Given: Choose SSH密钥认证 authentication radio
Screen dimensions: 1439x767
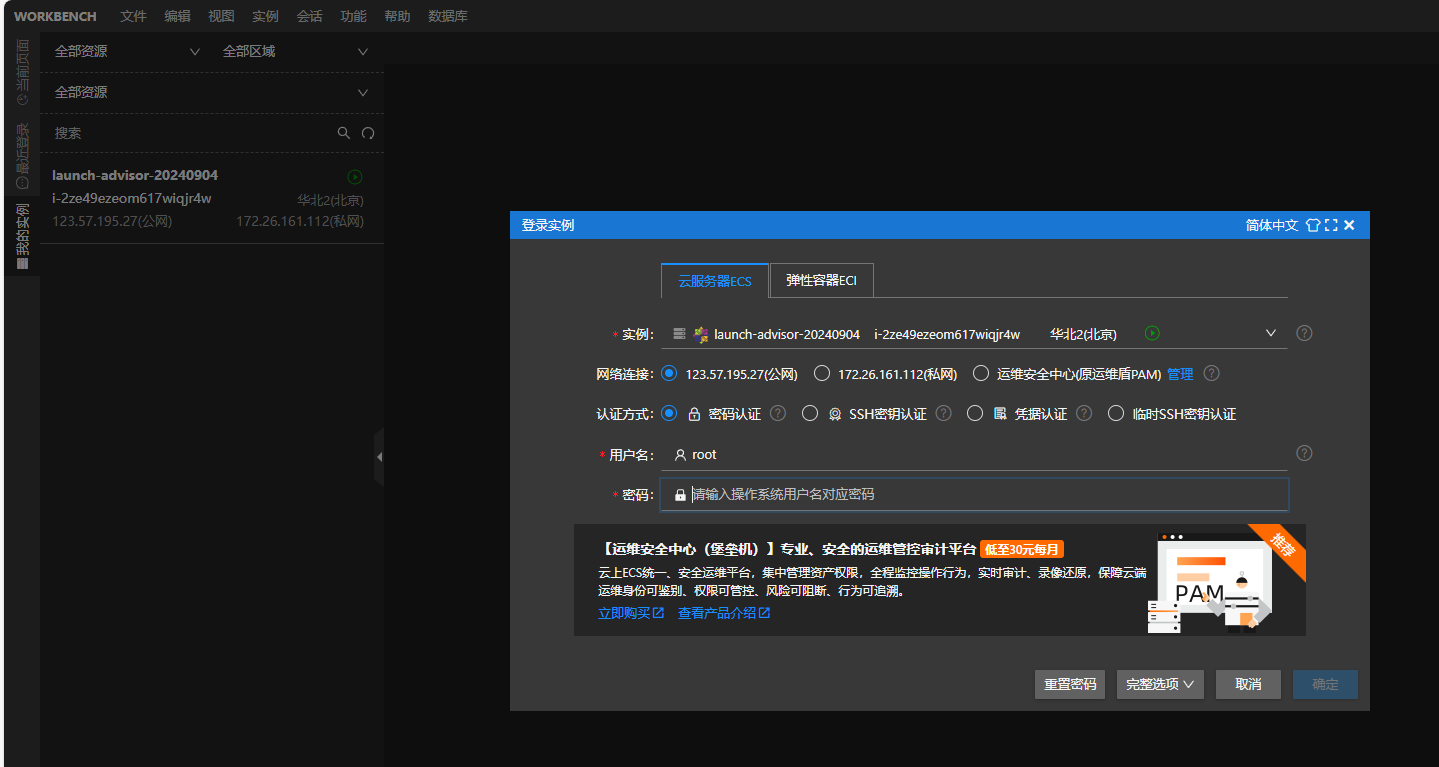Looking at the screenshot, I should coord(810,413).
